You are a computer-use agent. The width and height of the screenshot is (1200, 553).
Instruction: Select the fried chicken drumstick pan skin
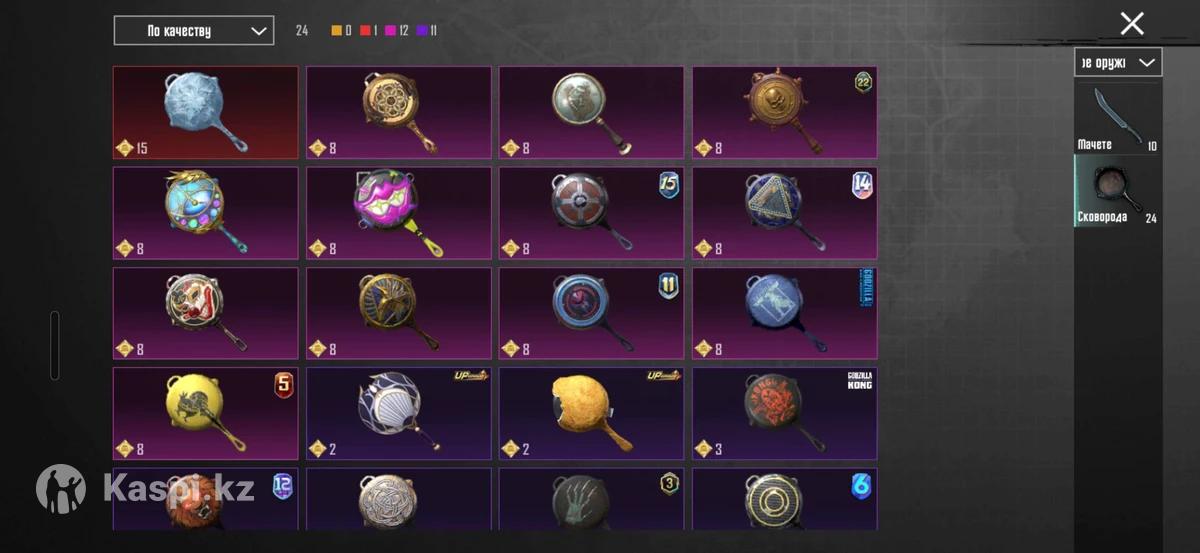point(591,414)
